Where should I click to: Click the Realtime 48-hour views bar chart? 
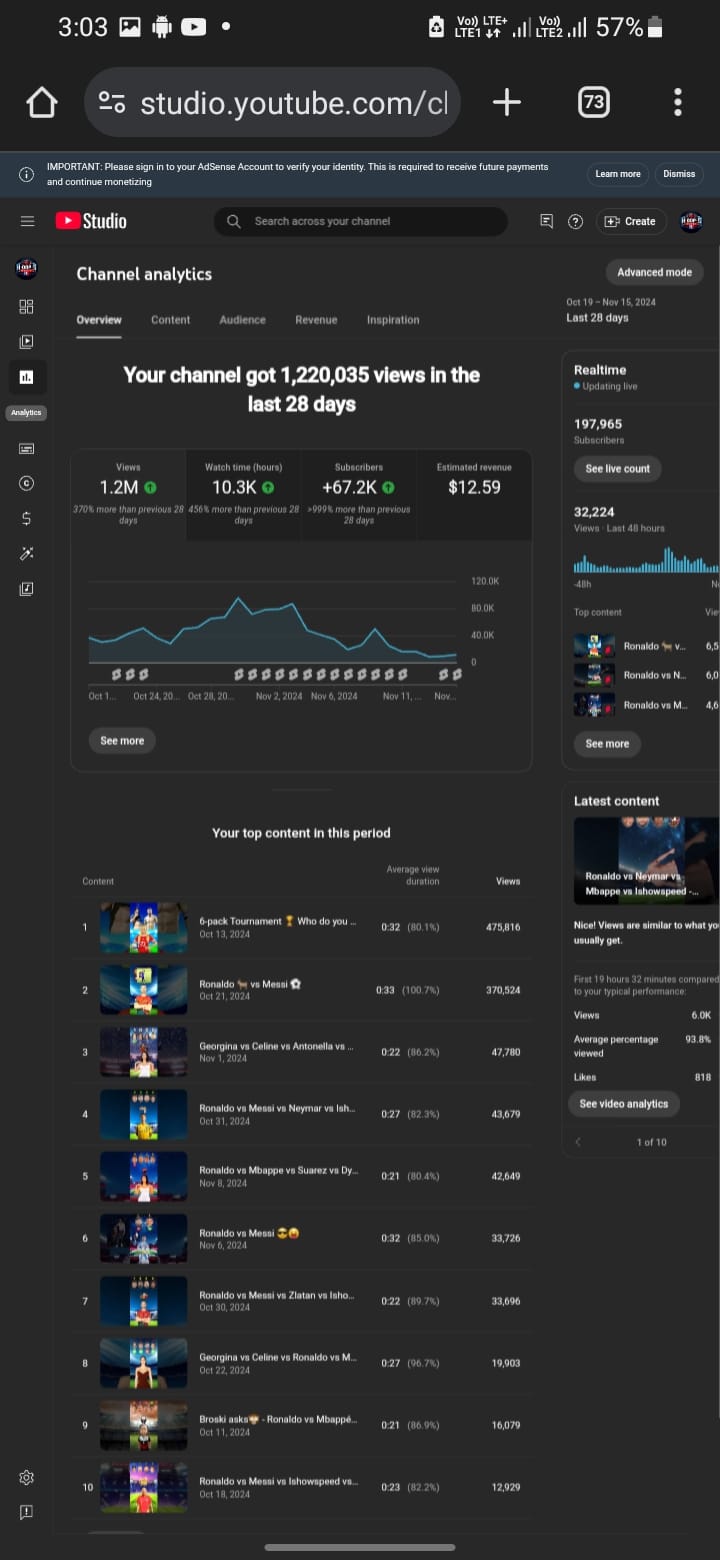point(646,560)
